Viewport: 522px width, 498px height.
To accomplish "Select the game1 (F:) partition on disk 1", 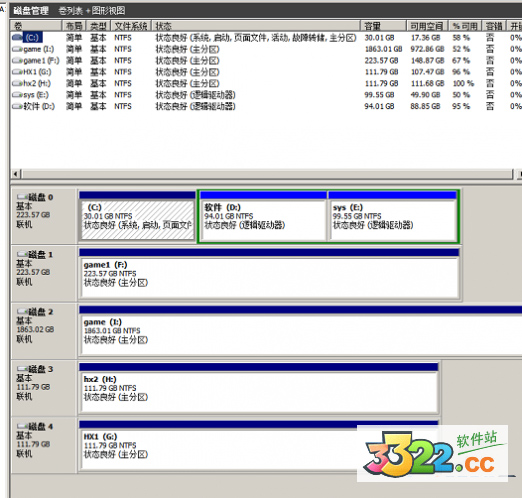I will (x=269, y=274).
